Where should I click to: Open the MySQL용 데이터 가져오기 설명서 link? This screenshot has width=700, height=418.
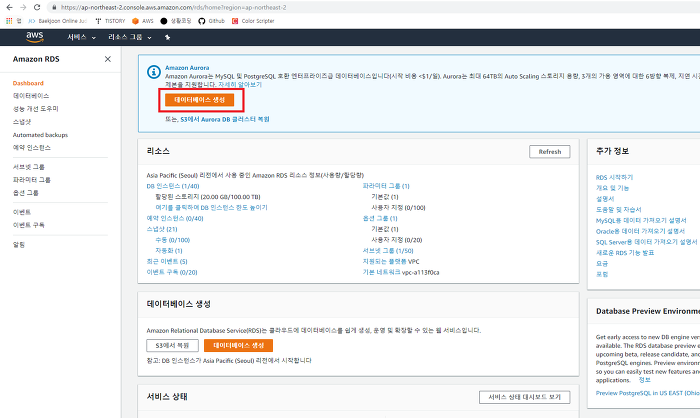tap(641, 221)
